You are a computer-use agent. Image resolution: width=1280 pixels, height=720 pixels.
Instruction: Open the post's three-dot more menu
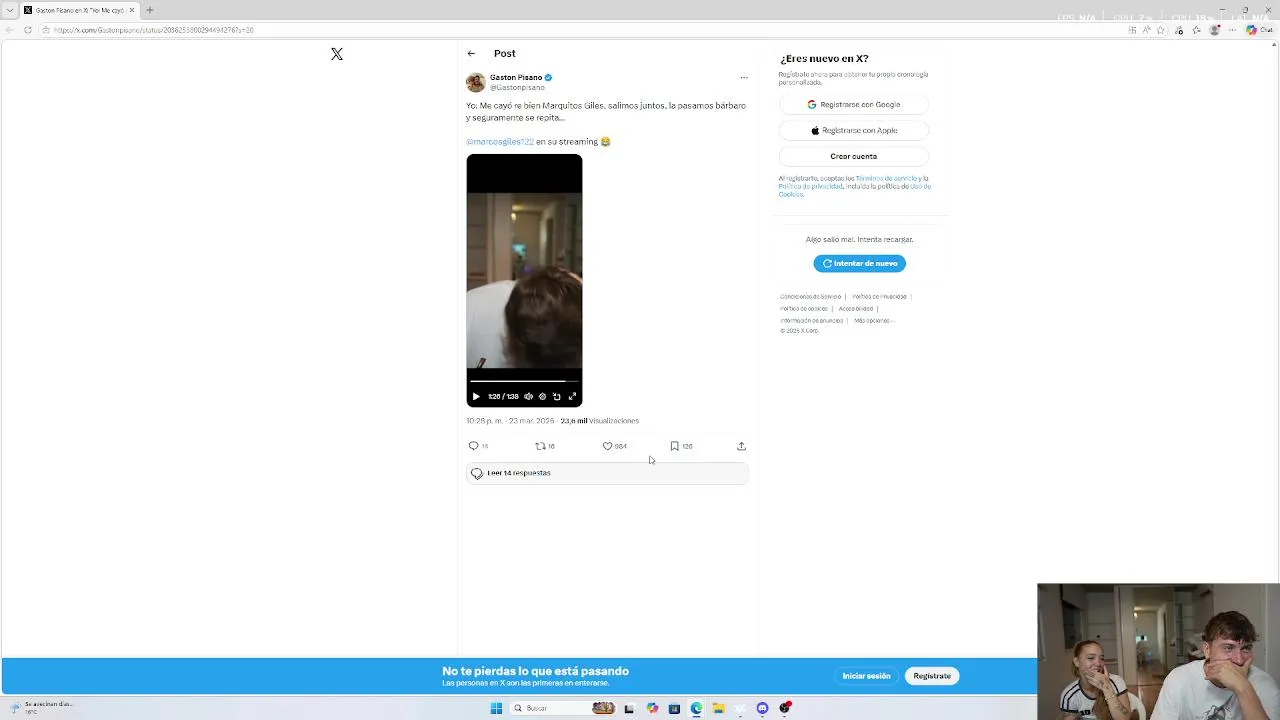click(x=743, y=78)
